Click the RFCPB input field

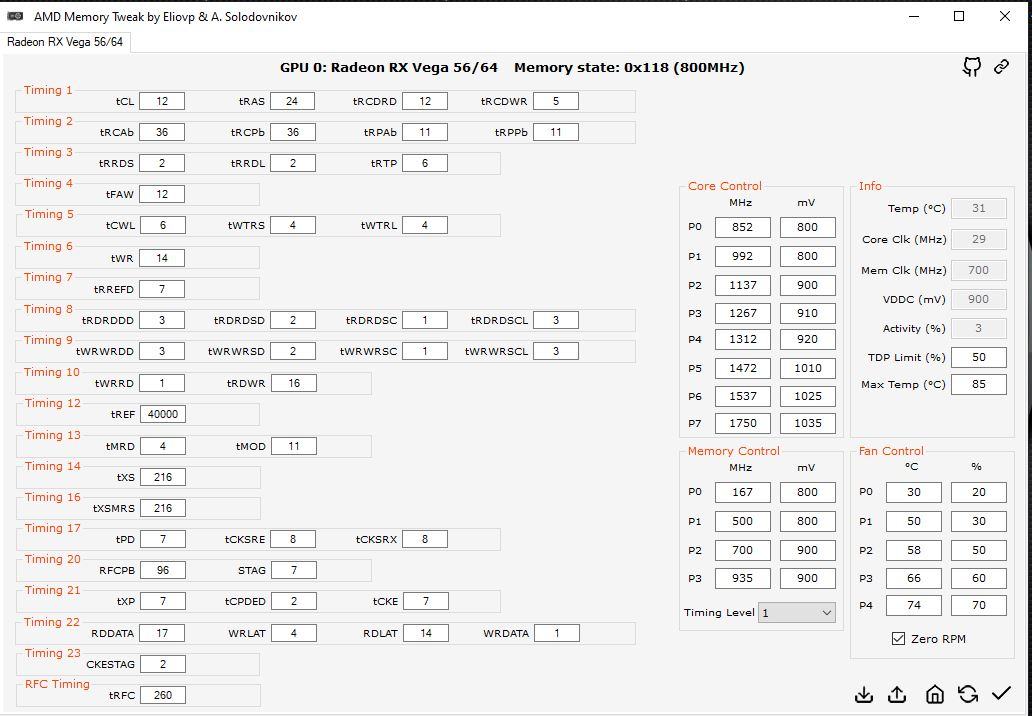(163, 570)
